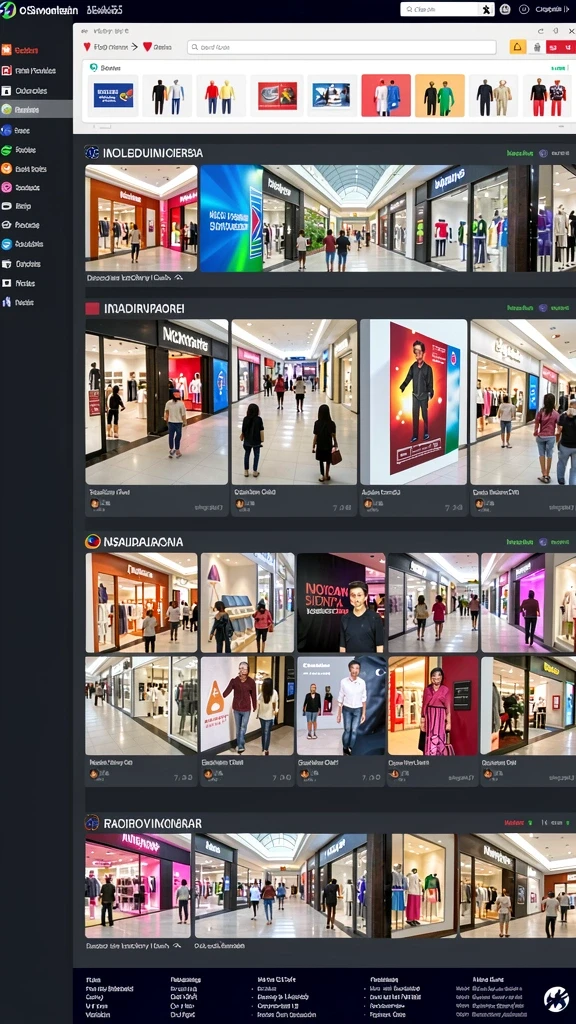Open the last strip thumbnail with red trousers

tap(548, 95)
